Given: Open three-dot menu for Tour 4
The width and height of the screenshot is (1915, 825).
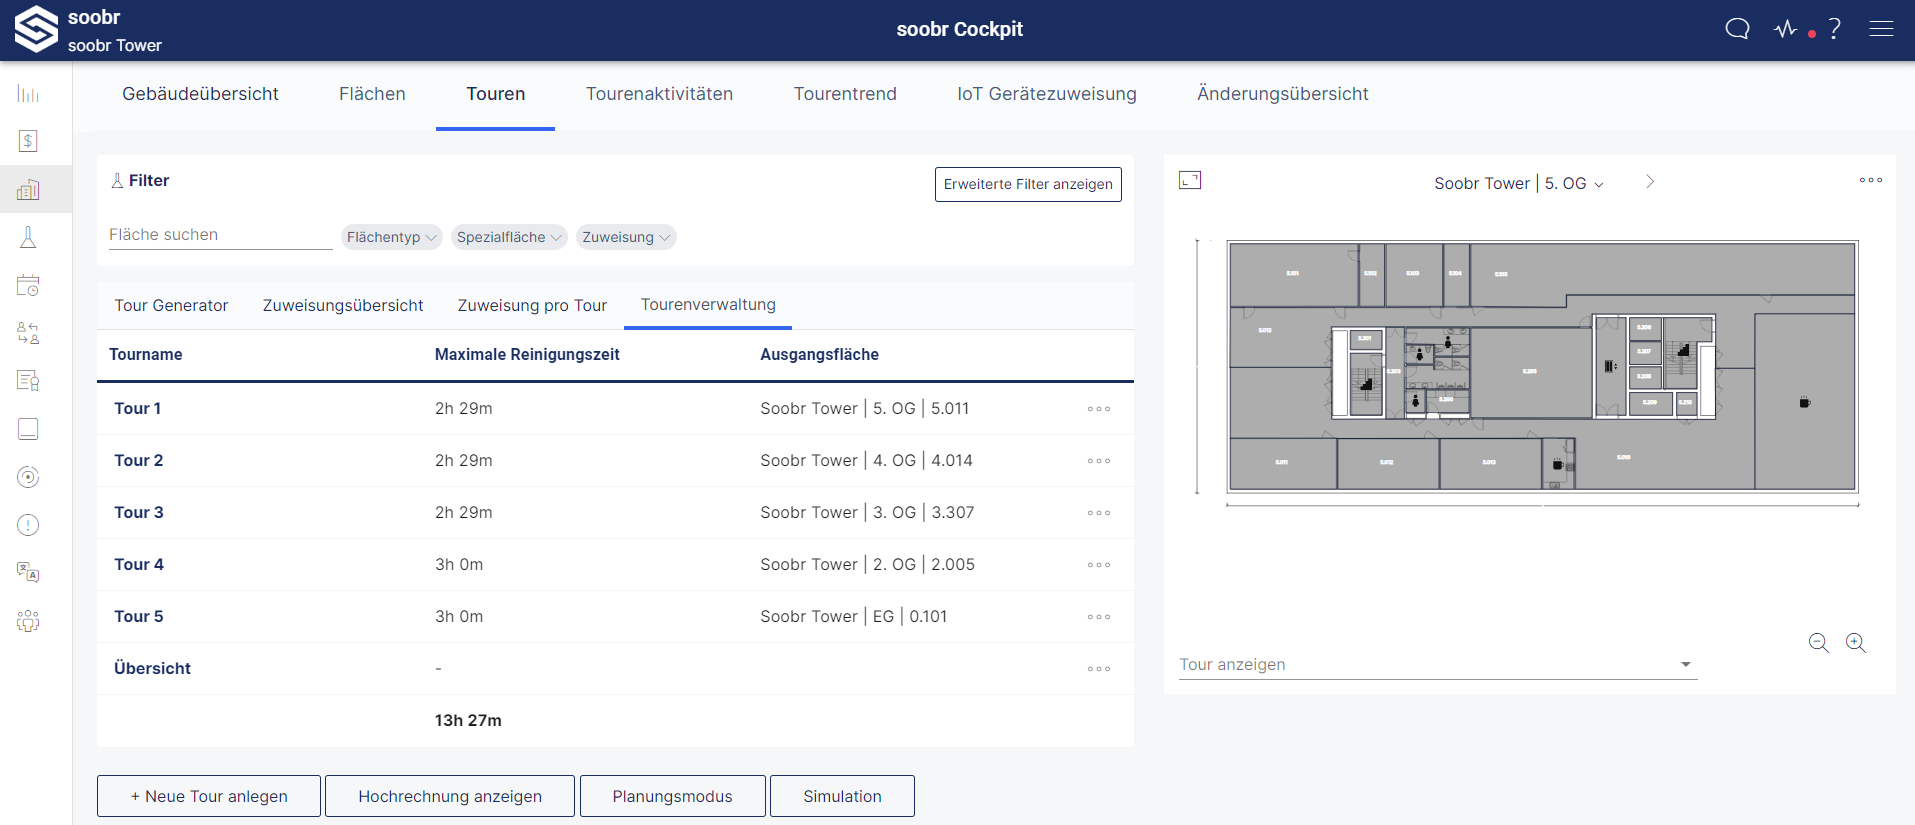Looking at the screenshot, I should click(x=1099, y=565).
